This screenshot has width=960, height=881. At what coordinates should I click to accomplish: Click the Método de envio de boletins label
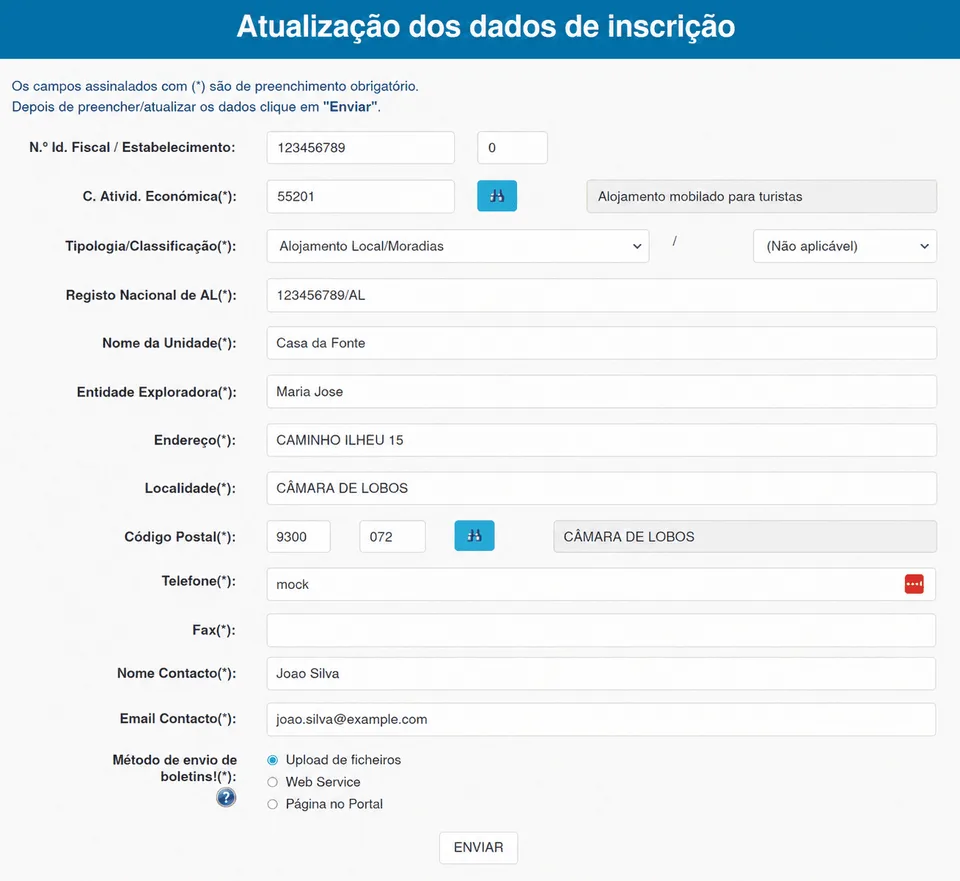(174, 768)
